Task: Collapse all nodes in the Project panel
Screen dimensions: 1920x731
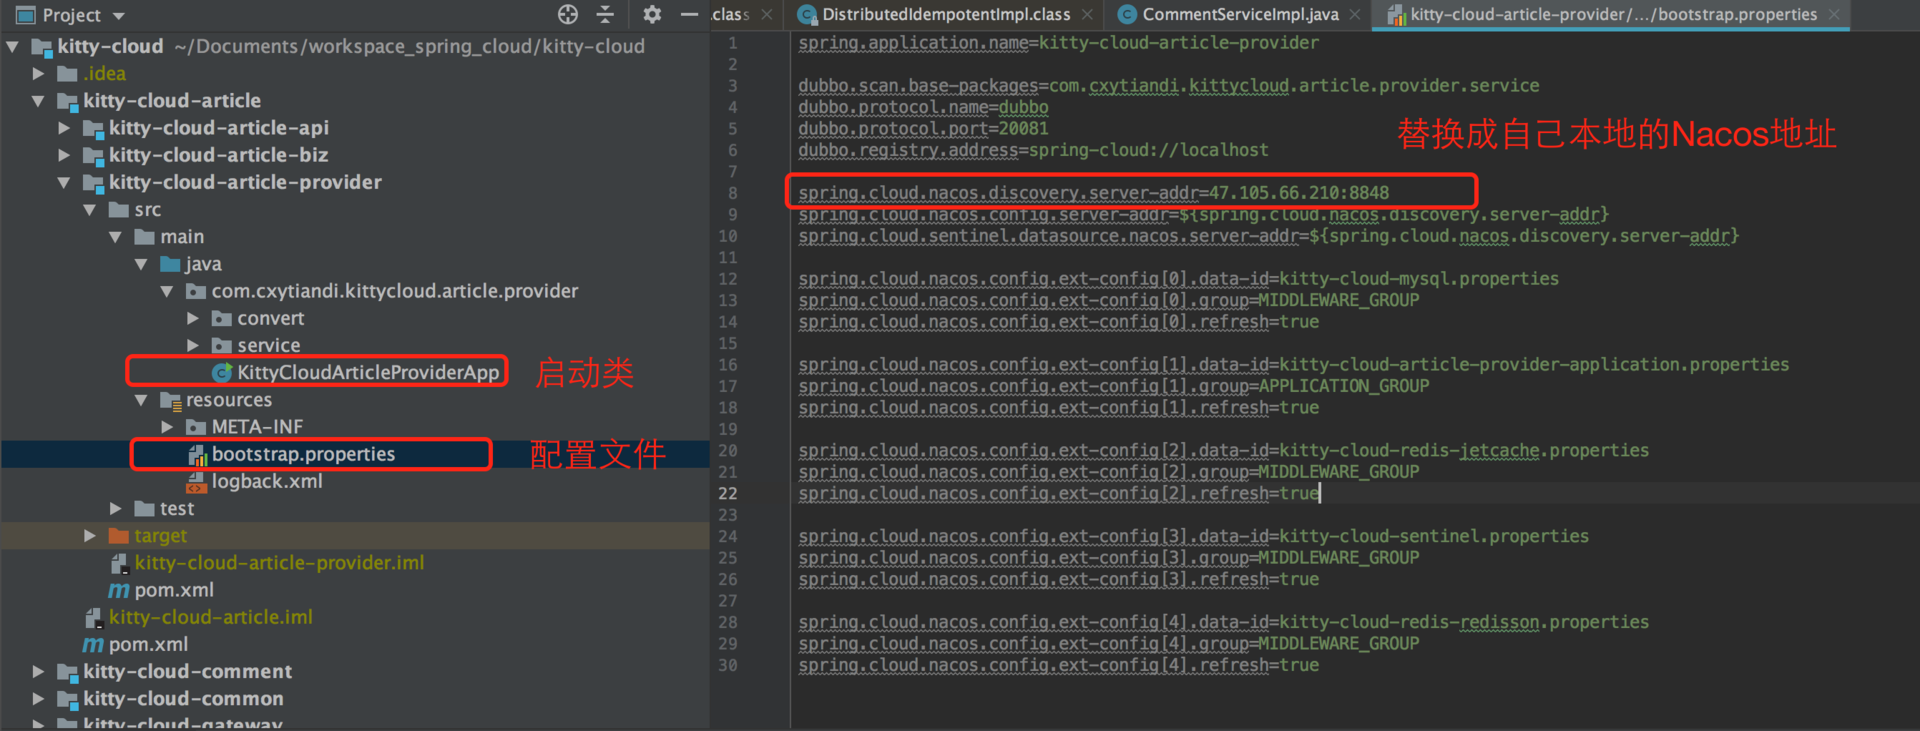Action: (x=606, y=14)
